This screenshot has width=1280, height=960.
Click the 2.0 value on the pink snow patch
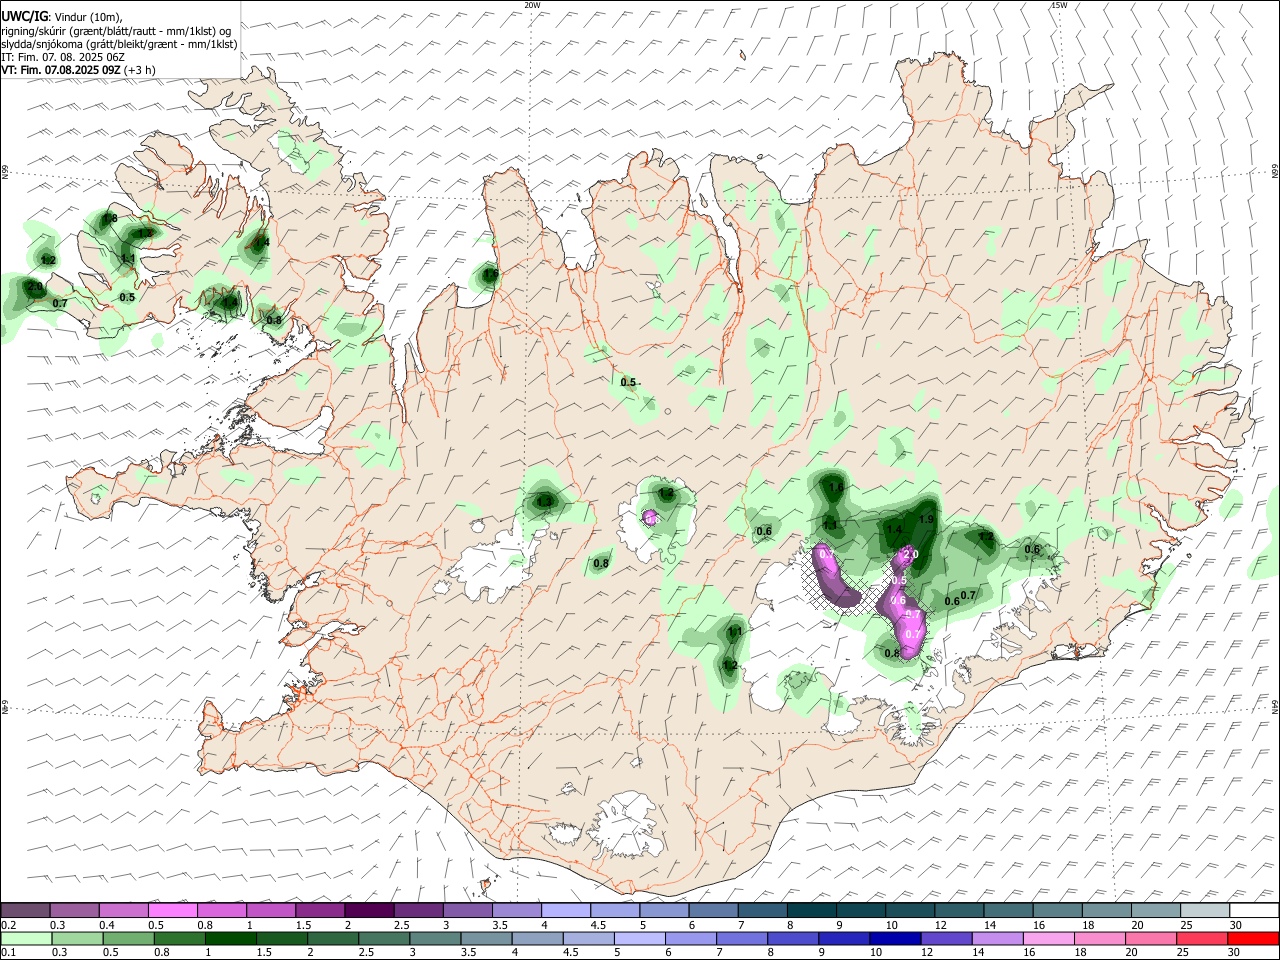[x=910, y=554]
